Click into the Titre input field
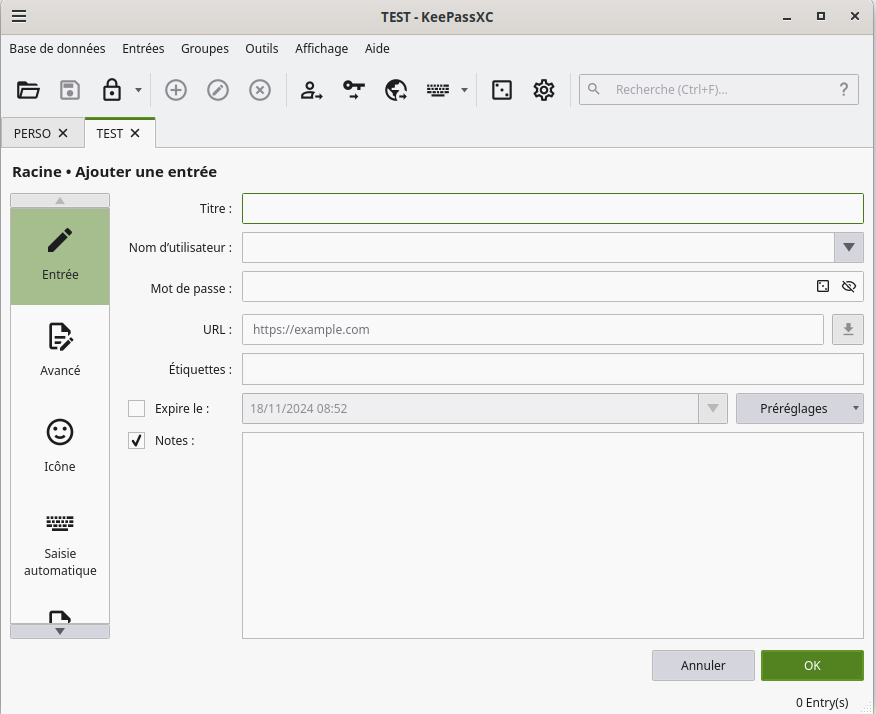The image size is (876, 714). (552, 208)
